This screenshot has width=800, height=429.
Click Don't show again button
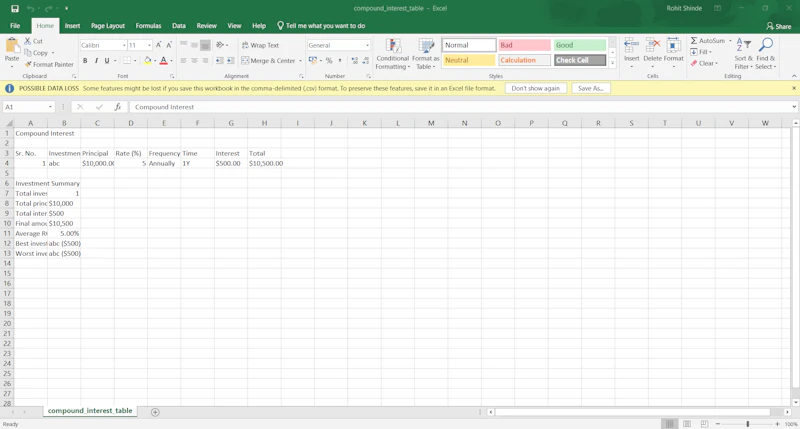[x=536, y=88]
